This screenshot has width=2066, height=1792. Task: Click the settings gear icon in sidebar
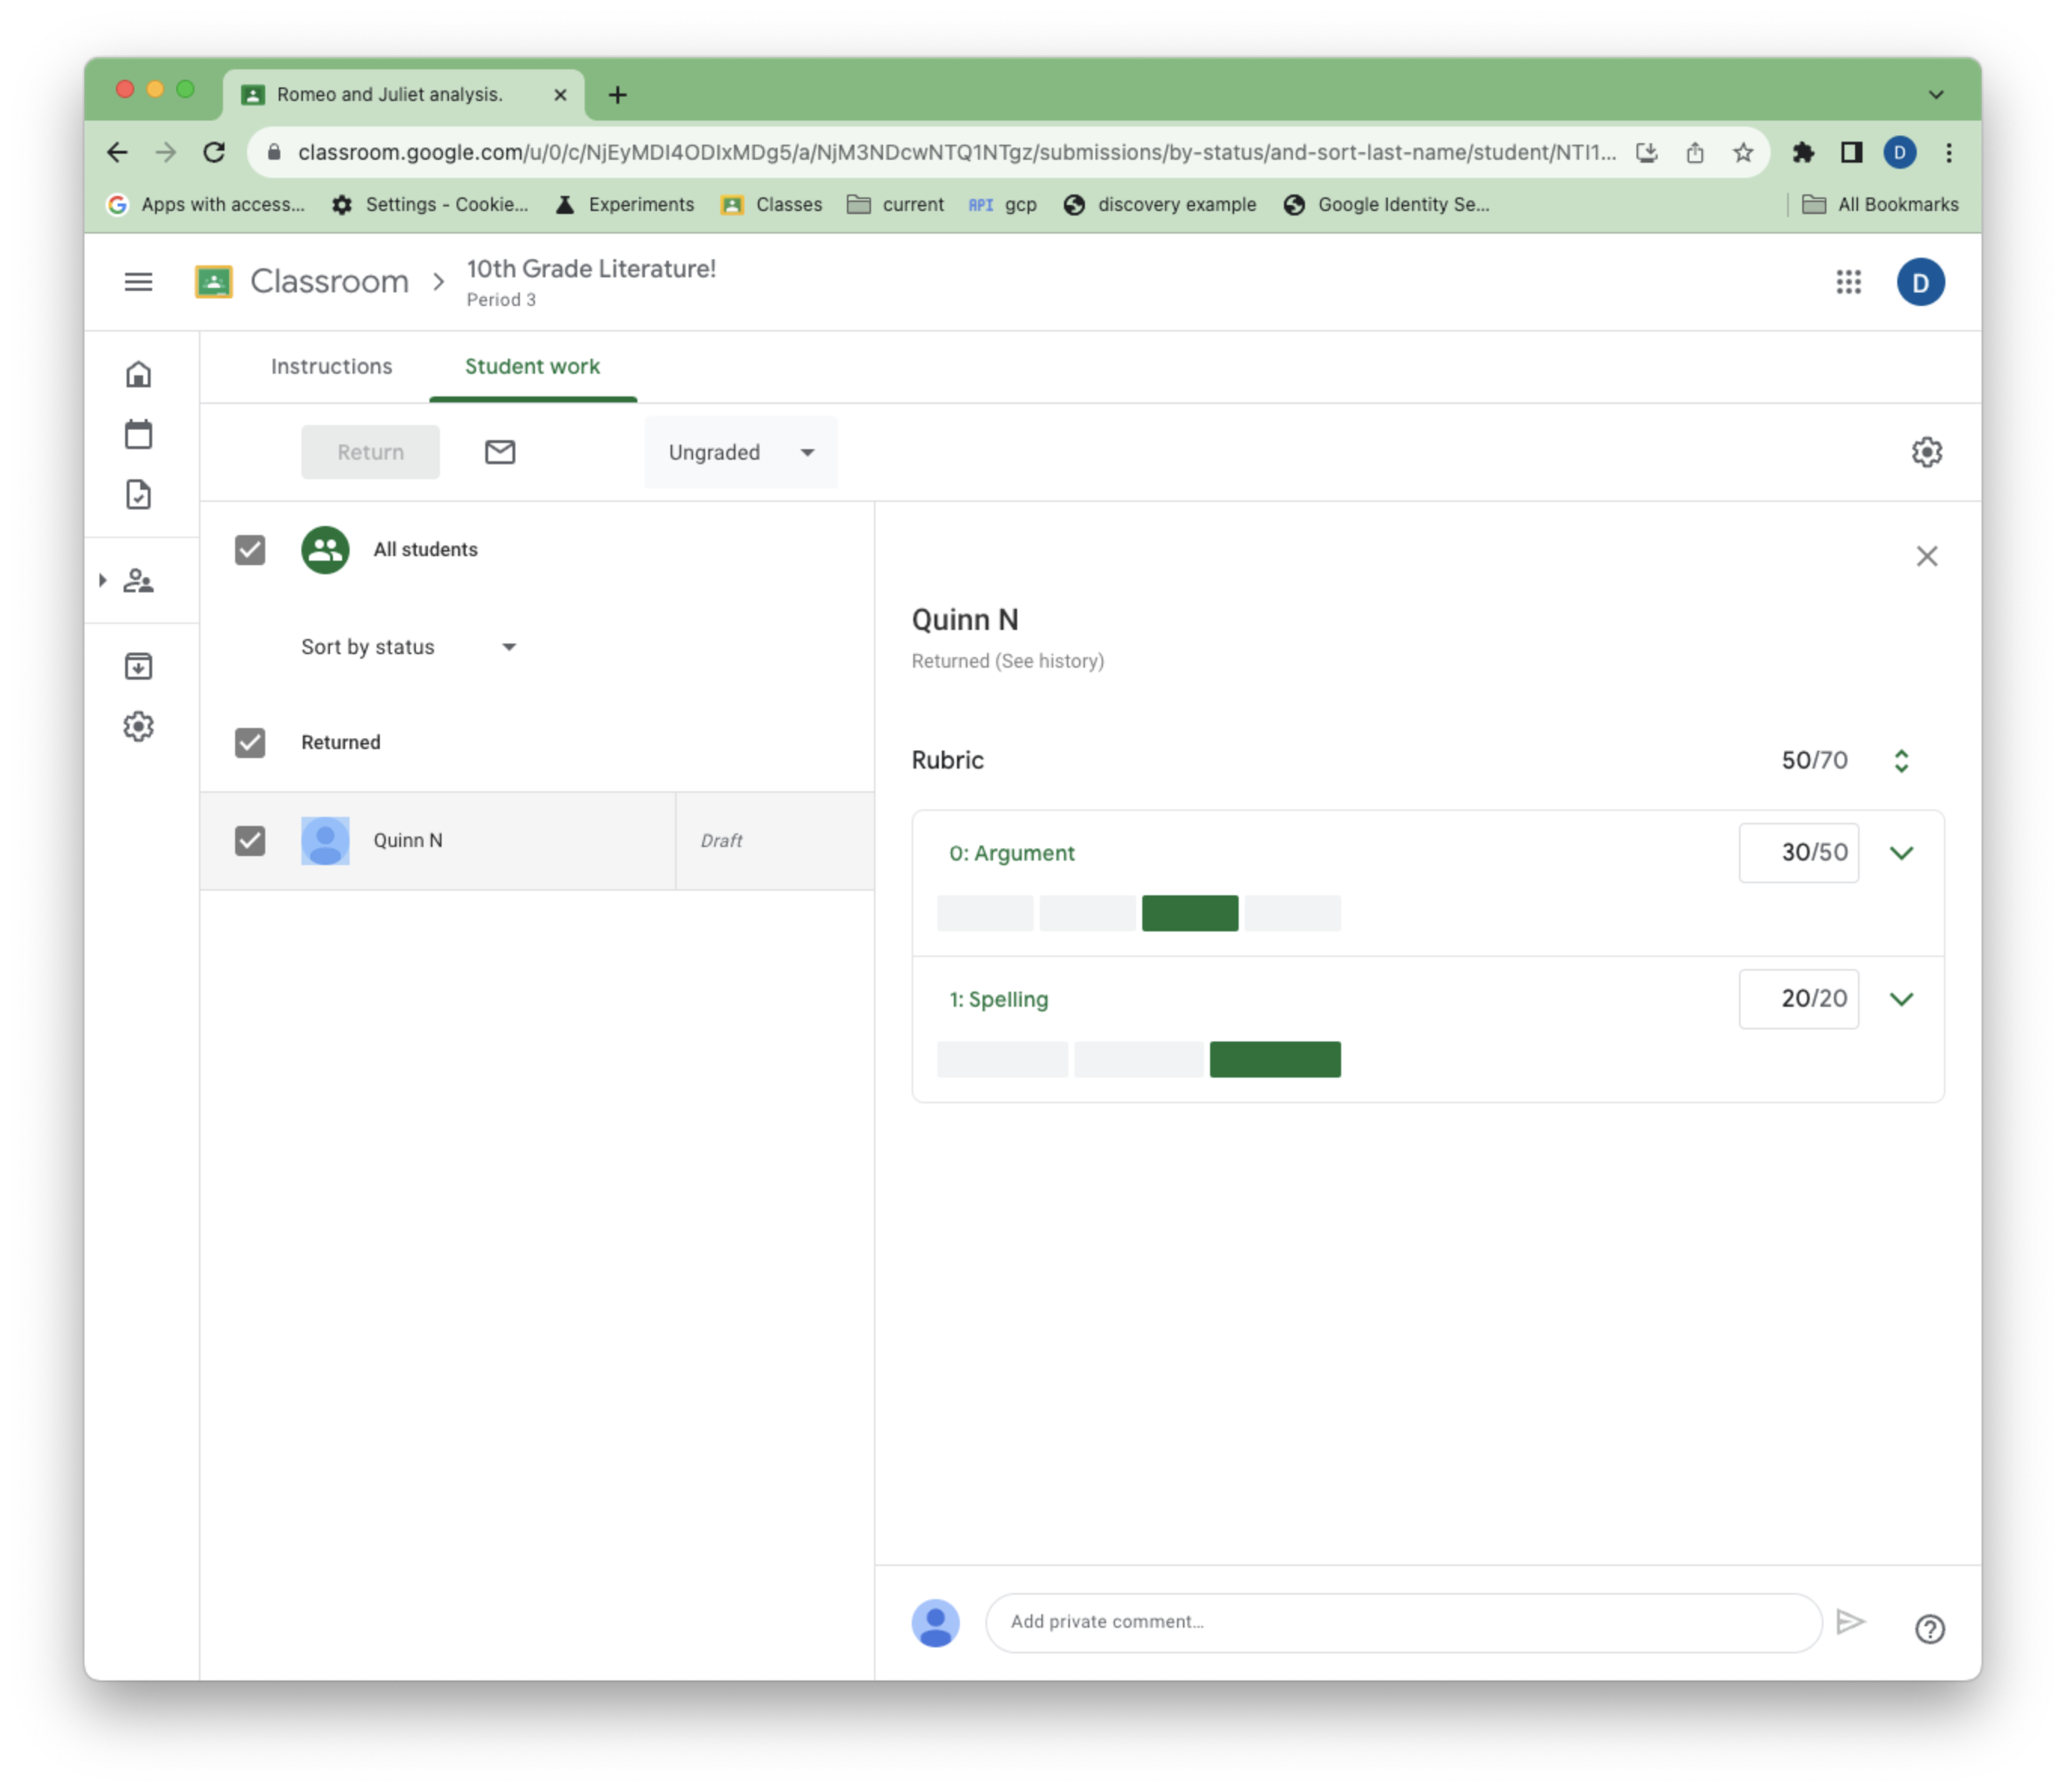coord(137,726)
